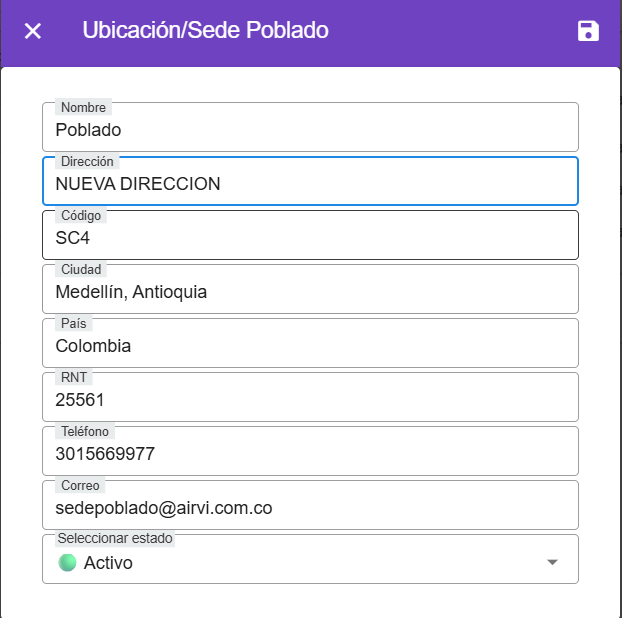Viewport: 622px width, 618px height.
Task: Click the RNT floating label
Action: click(x=74, y=377)
